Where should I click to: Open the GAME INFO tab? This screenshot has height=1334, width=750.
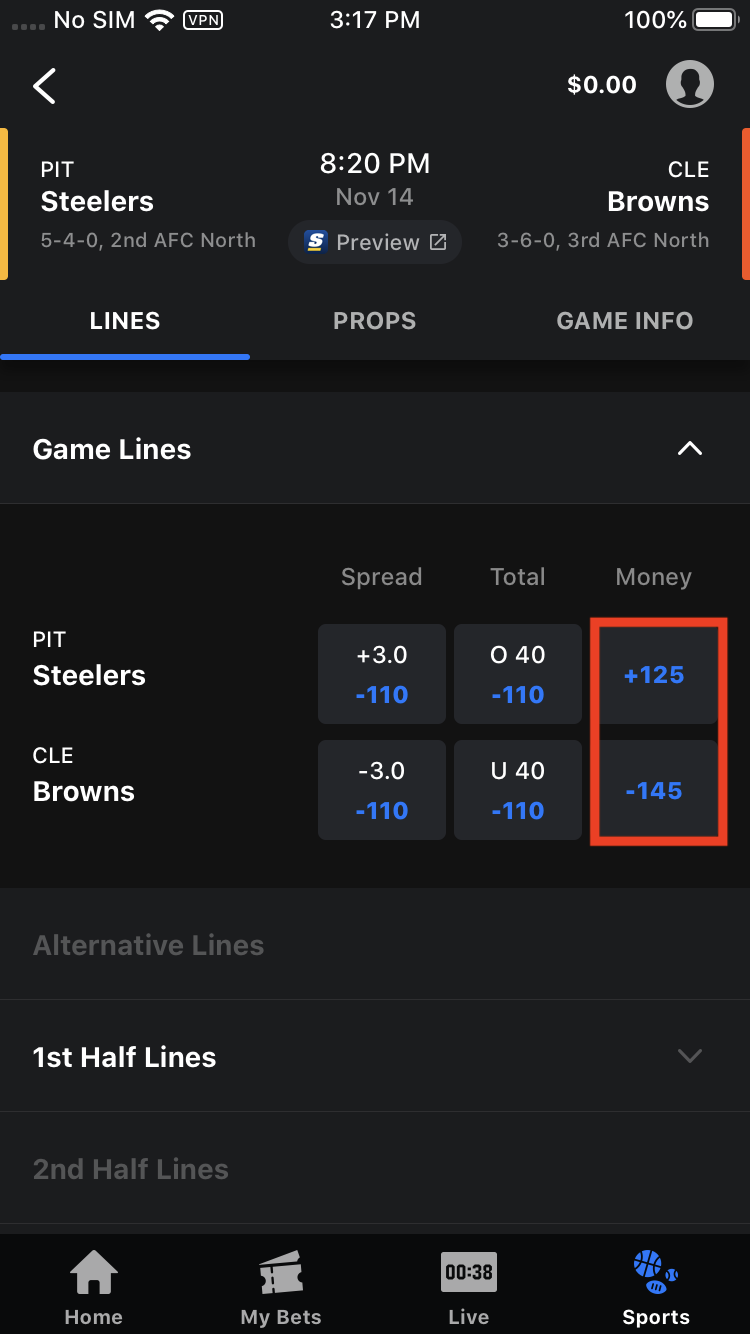pos(624,320)
